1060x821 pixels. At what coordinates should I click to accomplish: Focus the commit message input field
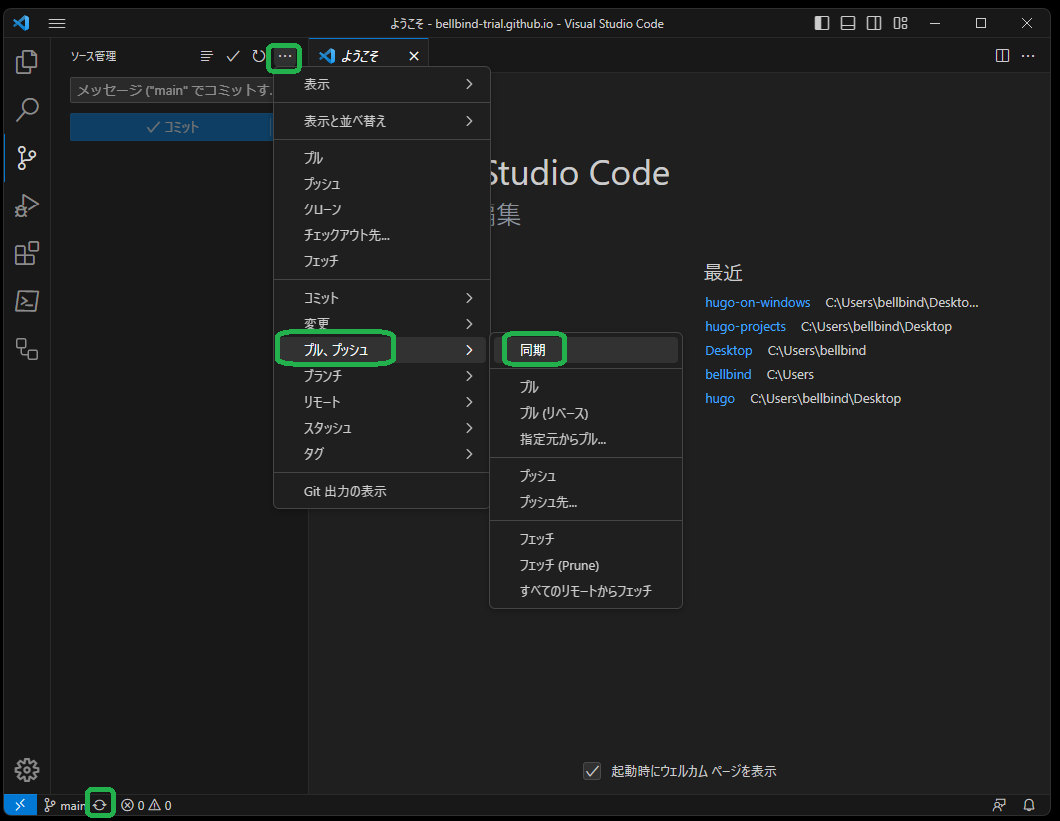pos(172,90)
